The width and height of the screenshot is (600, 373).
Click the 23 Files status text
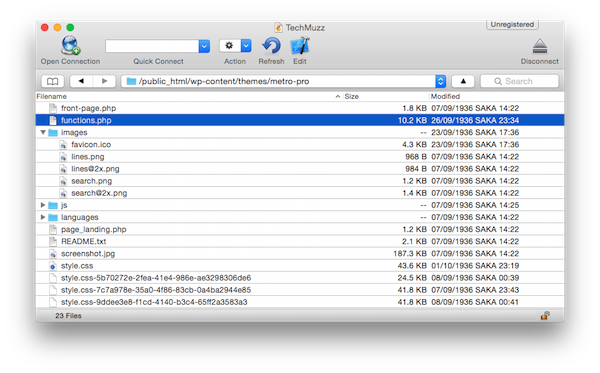tap(68, 316)
